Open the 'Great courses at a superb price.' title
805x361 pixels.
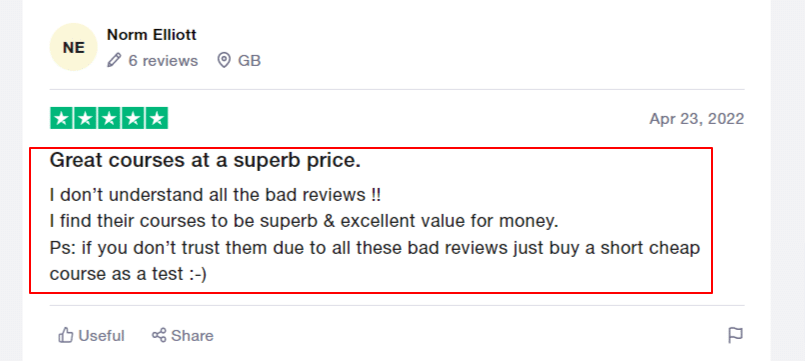tap(205, 161)
